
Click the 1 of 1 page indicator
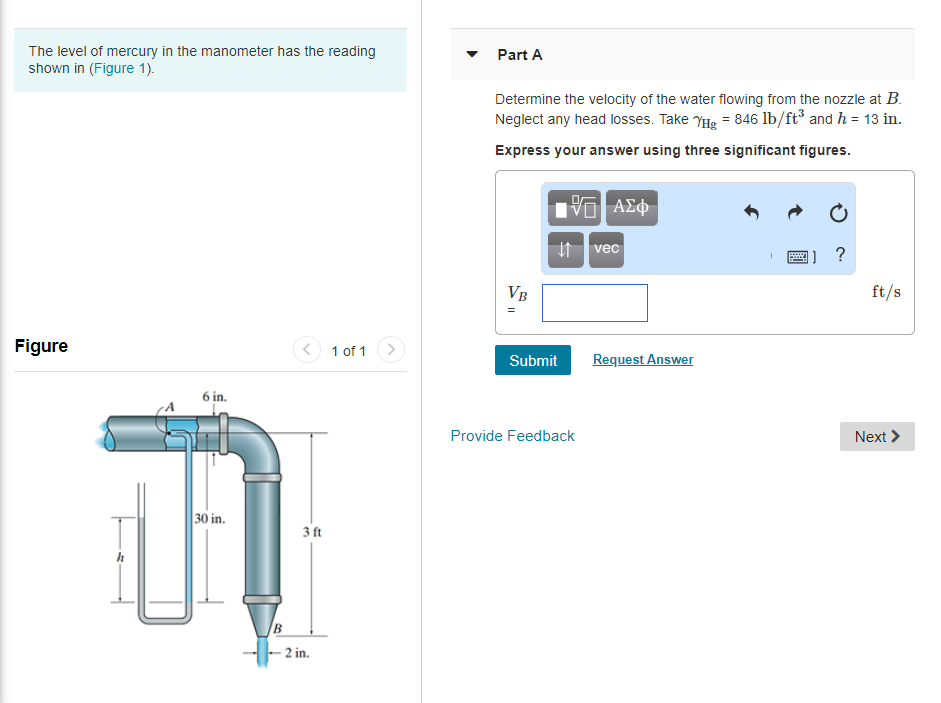point(348,351)
